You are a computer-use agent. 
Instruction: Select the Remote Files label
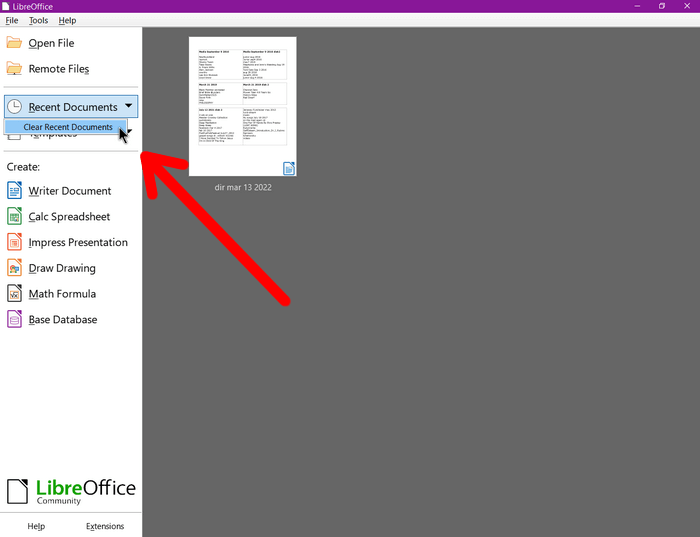coord(59,69)
